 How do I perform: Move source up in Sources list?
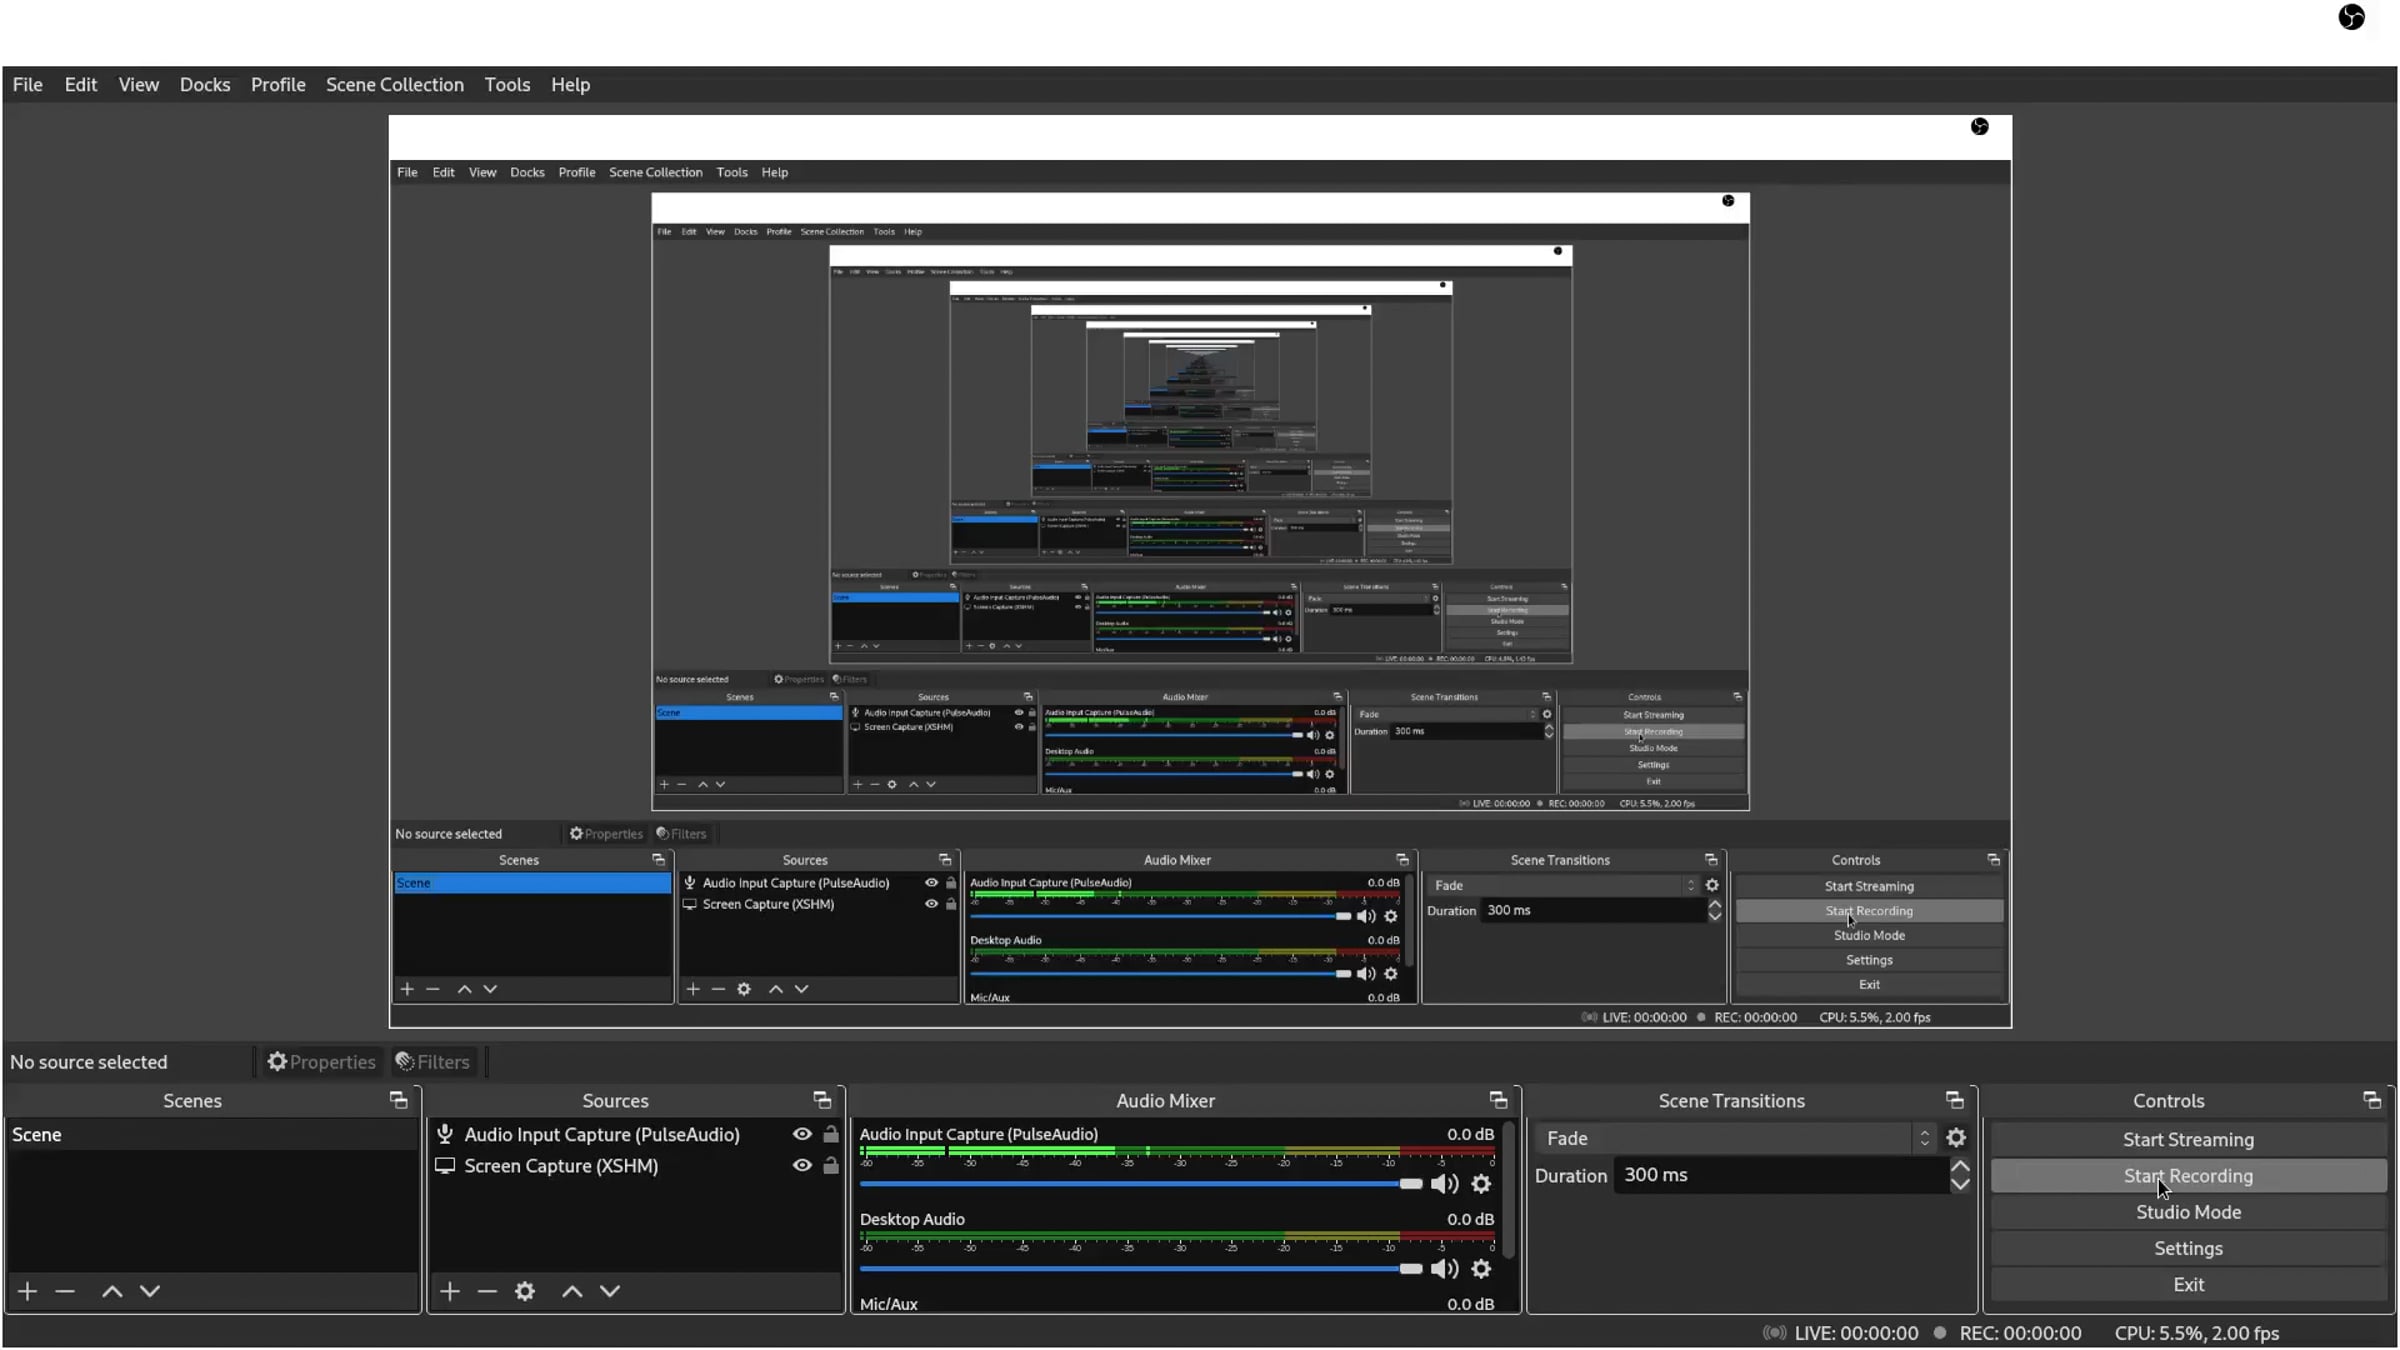coord(572,1291)
